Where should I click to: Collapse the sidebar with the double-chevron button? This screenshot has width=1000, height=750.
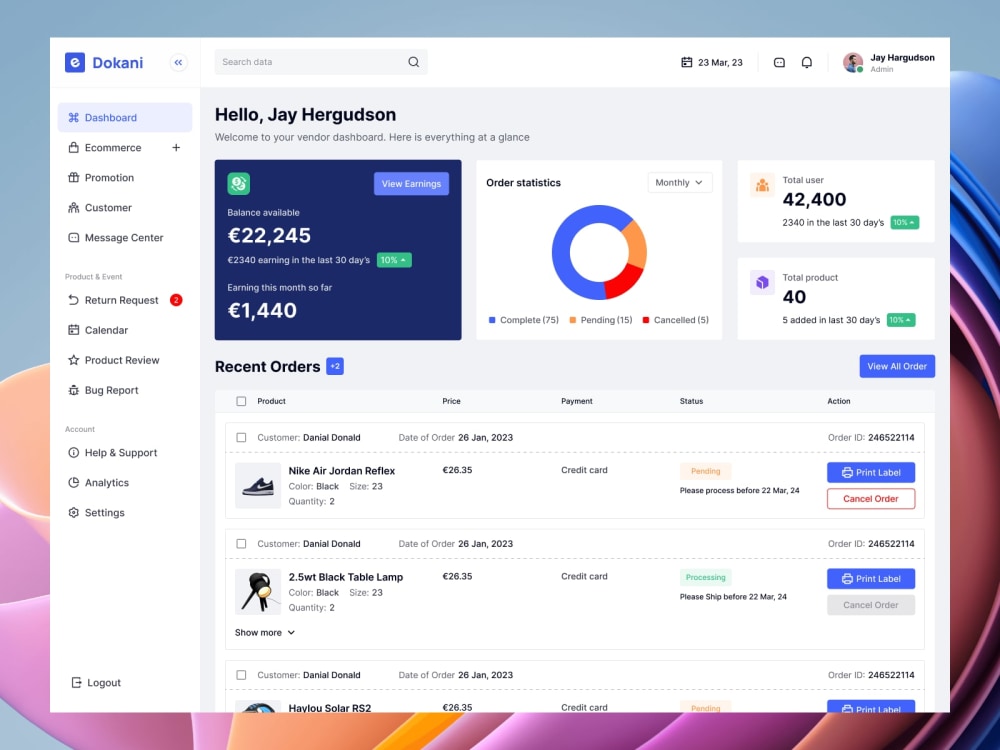point(179,62)
